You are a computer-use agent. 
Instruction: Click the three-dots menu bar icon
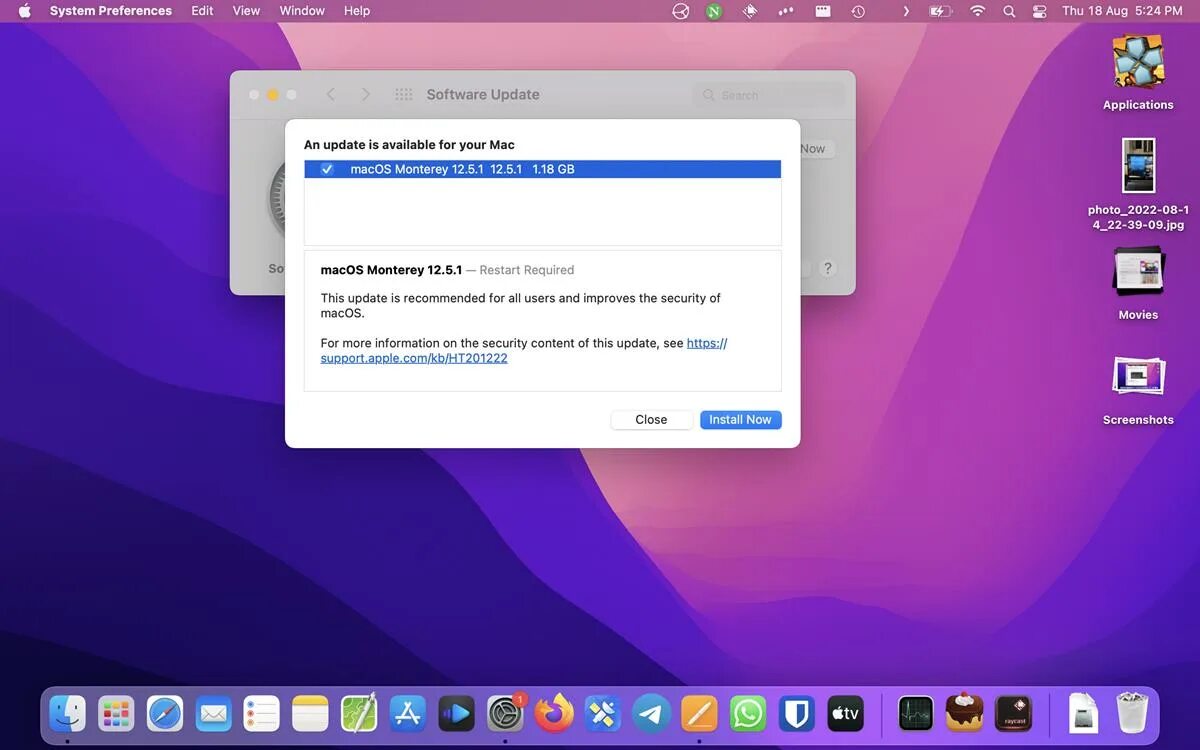coord(785,11)
